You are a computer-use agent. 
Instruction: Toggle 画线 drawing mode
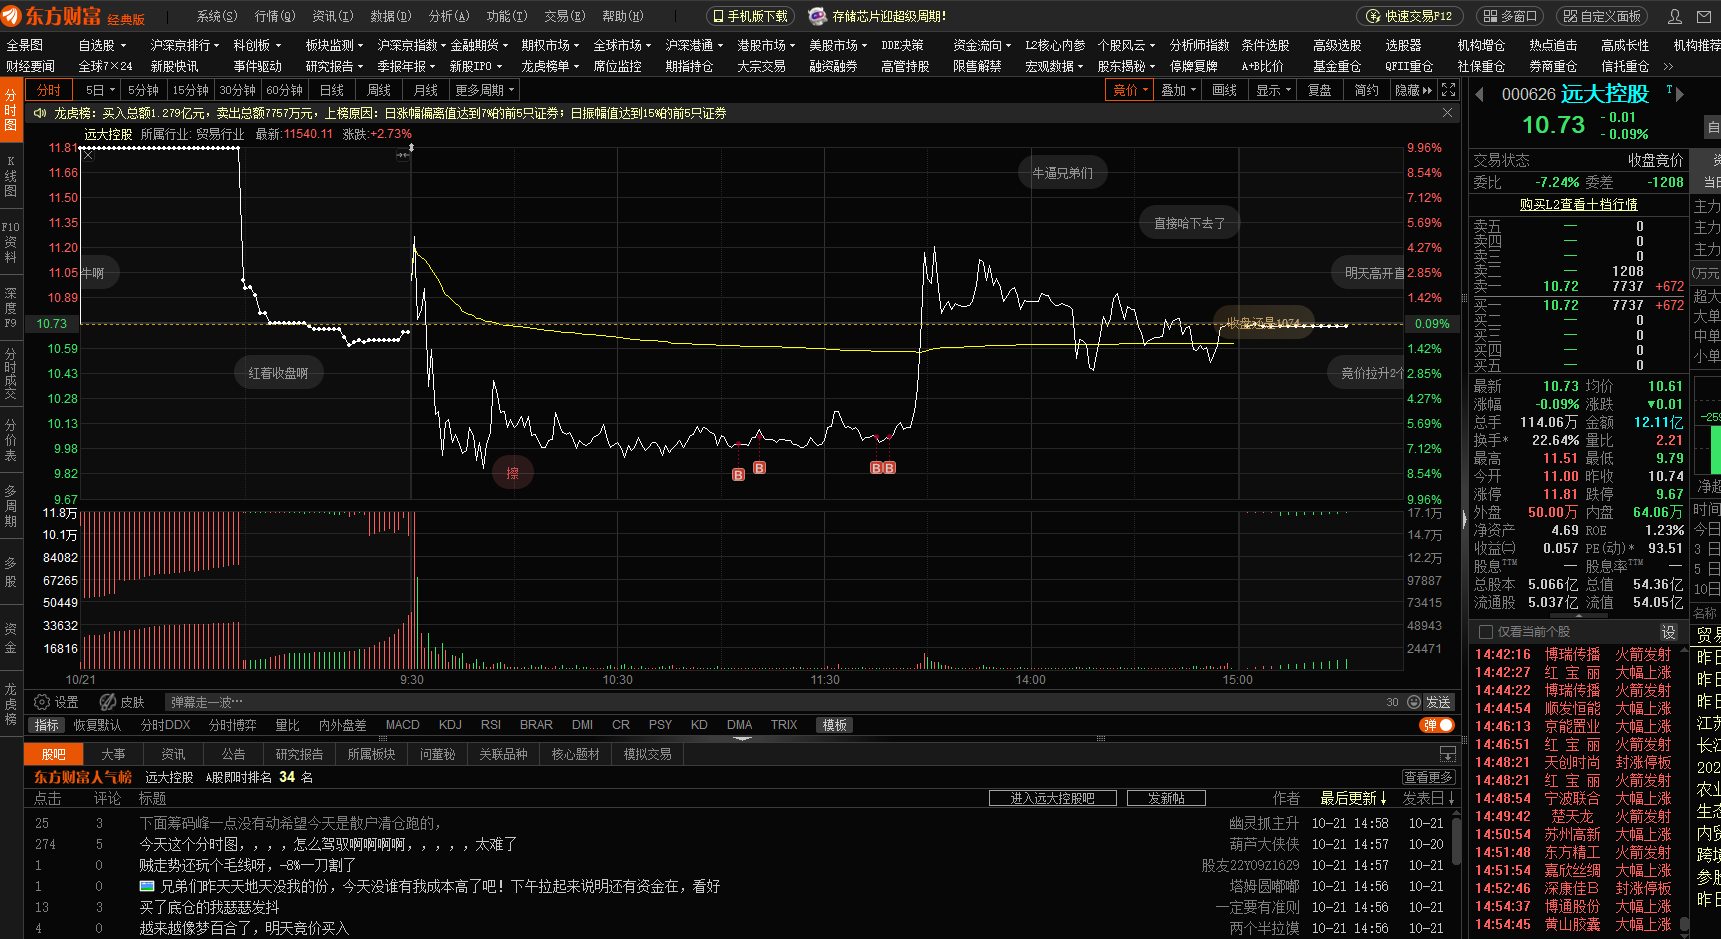(1224, 90)
